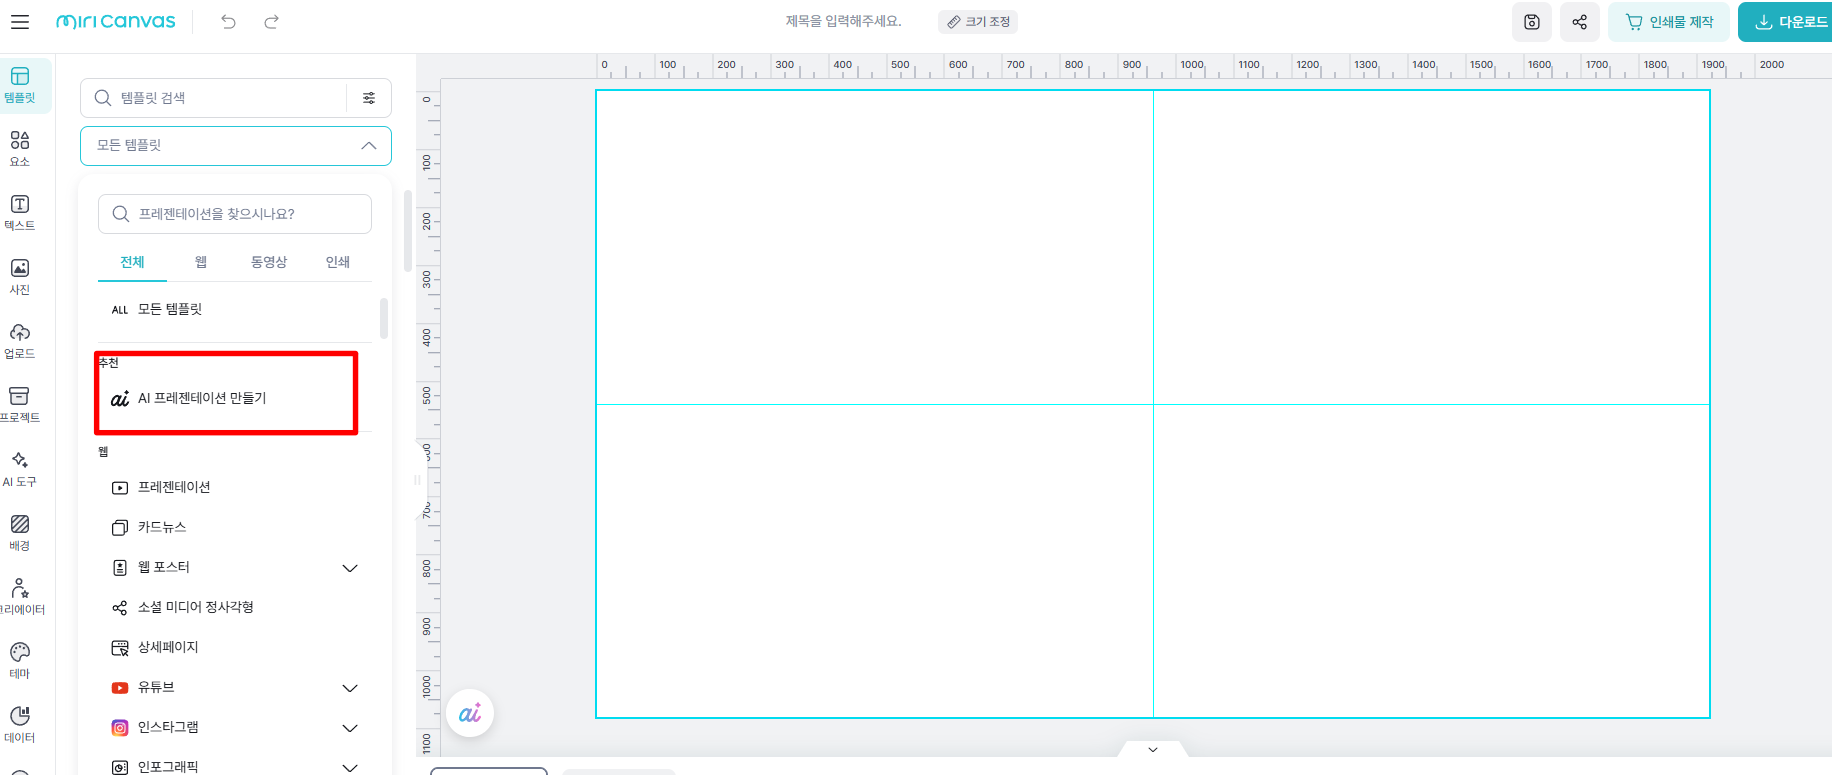Go to Miri Canvas home logo
Screen dimensions: 1832x775
click(116, 21)
